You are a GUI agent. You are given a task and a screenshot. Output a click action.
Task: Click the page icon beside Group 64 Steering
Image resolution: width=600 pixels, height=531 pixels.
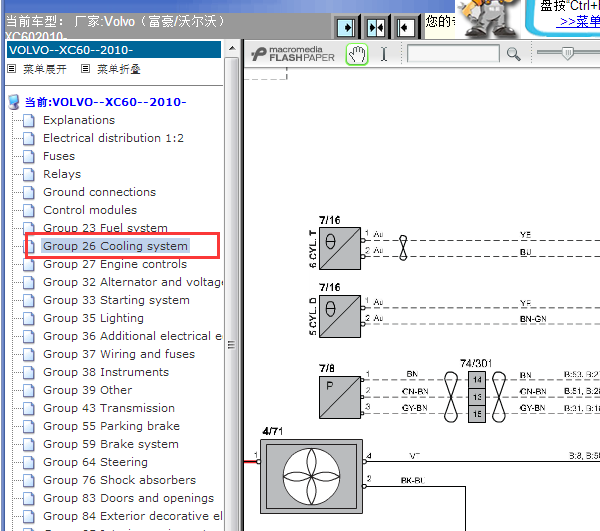(x=28, y=462)
